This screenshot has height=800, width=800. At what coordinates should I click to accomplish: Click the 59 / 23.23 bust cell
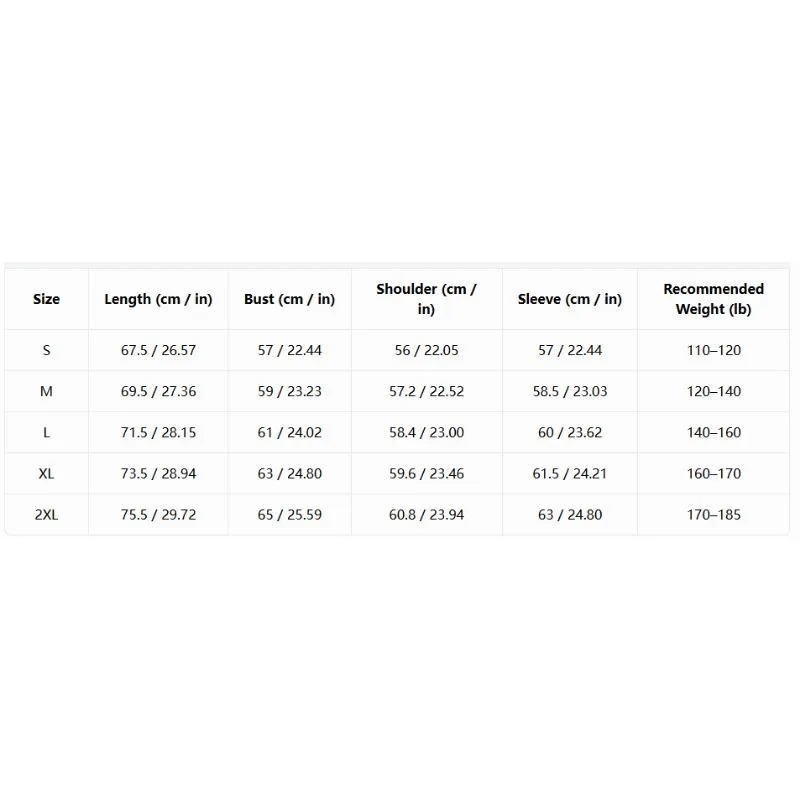289,391
